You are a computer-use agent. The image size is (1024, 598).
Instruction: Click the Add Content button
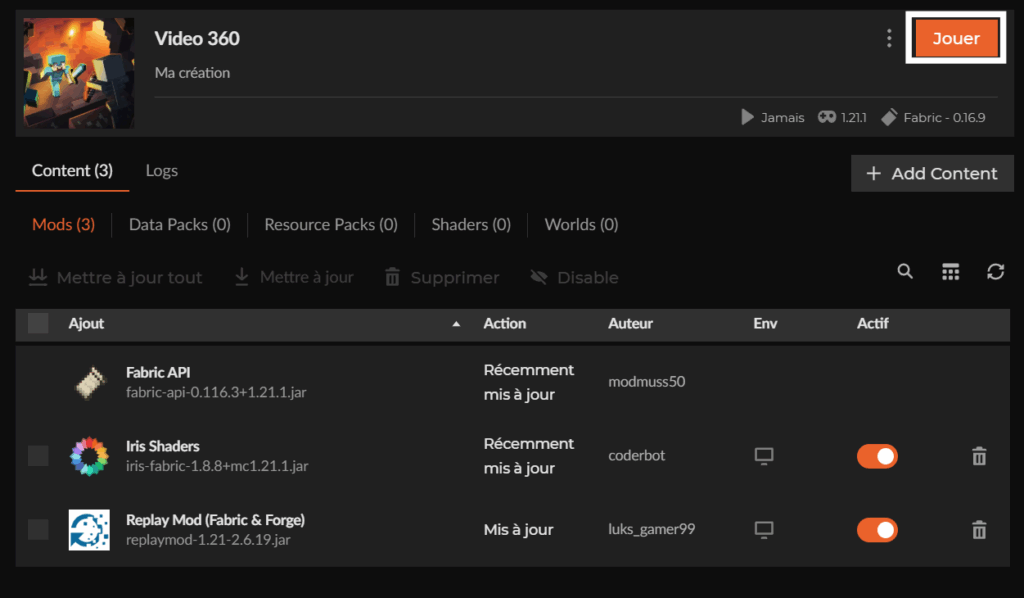point(931,173)
